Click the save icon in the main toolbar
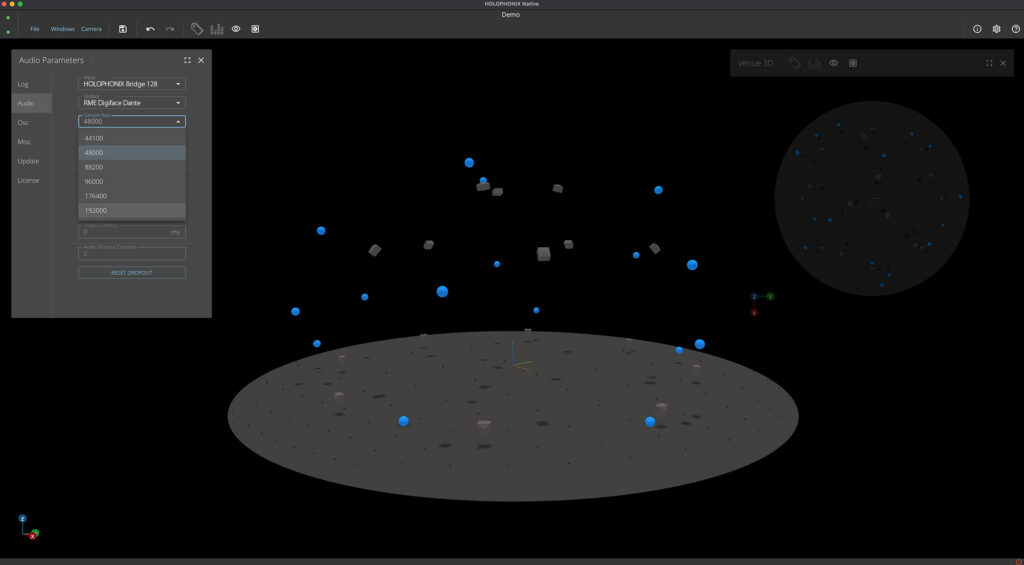The image size is (1024, 565). 123,29
